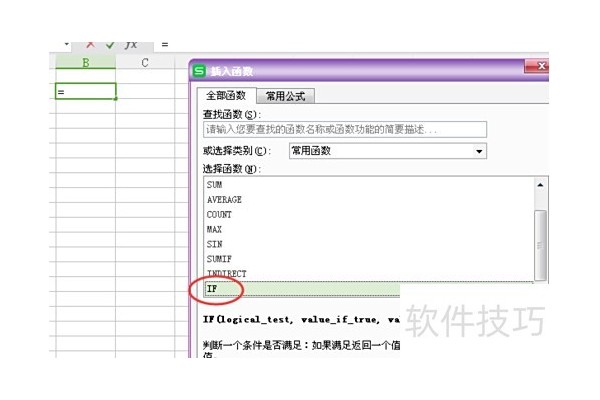600x400 pixels.
Task: Confirm formula with green checkmark icon
Action: [x=110, y=45]
